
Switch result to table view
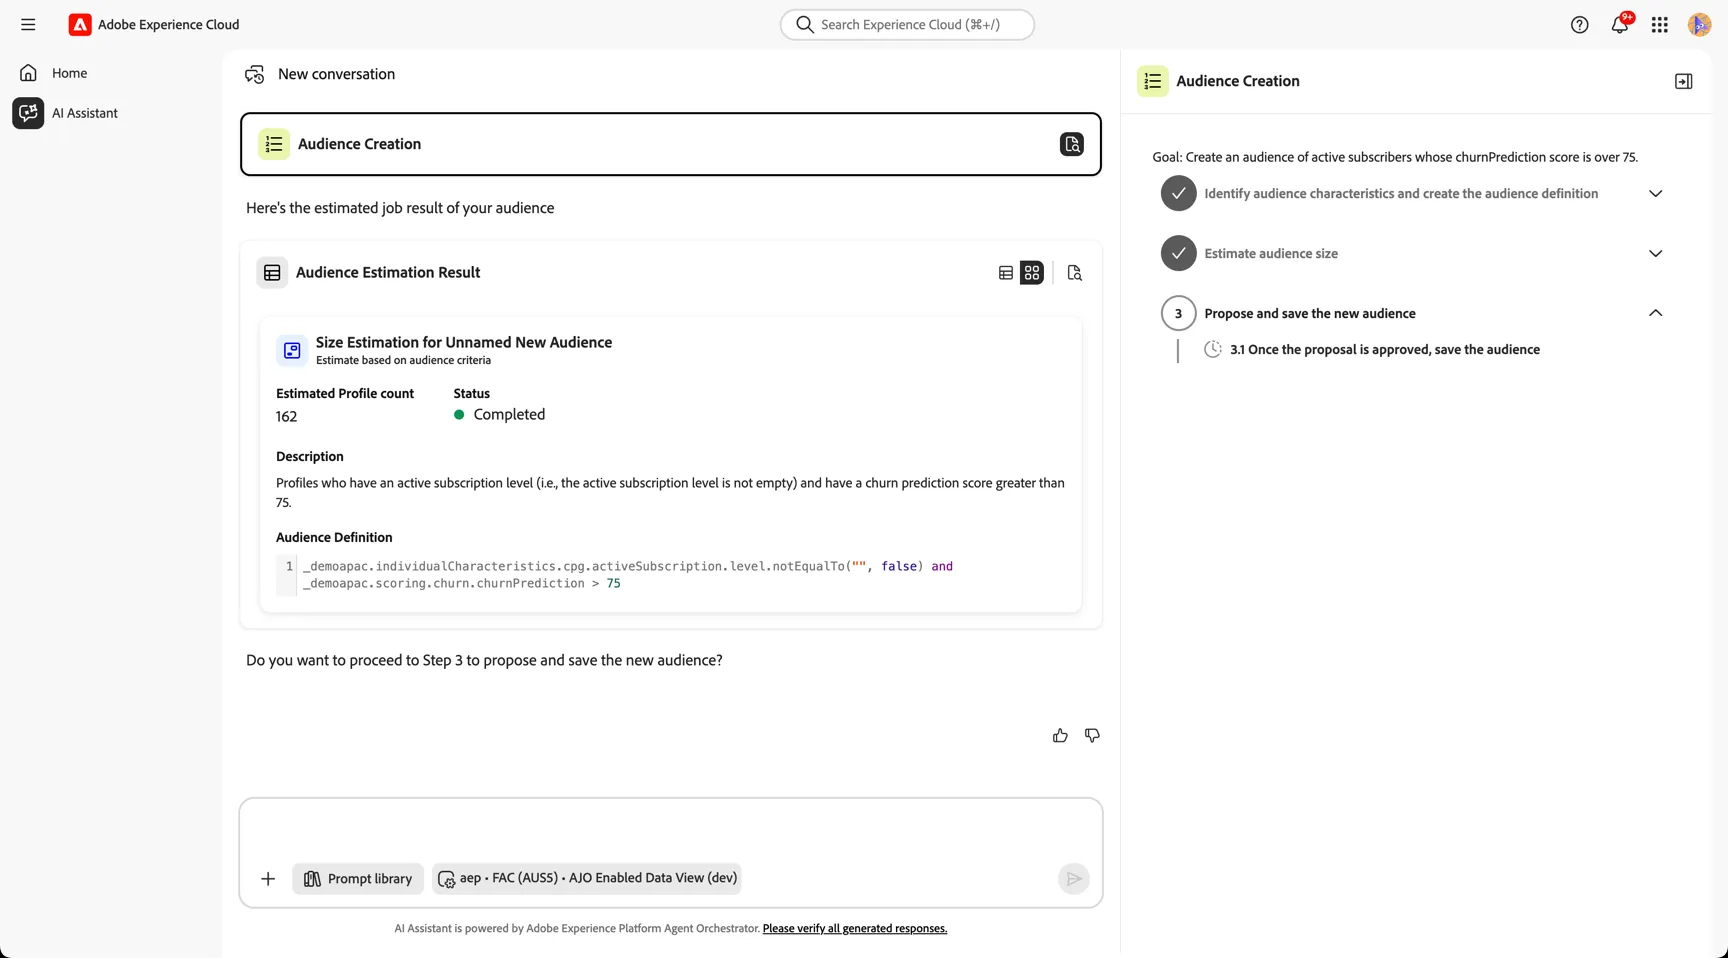pos(1006,273)
